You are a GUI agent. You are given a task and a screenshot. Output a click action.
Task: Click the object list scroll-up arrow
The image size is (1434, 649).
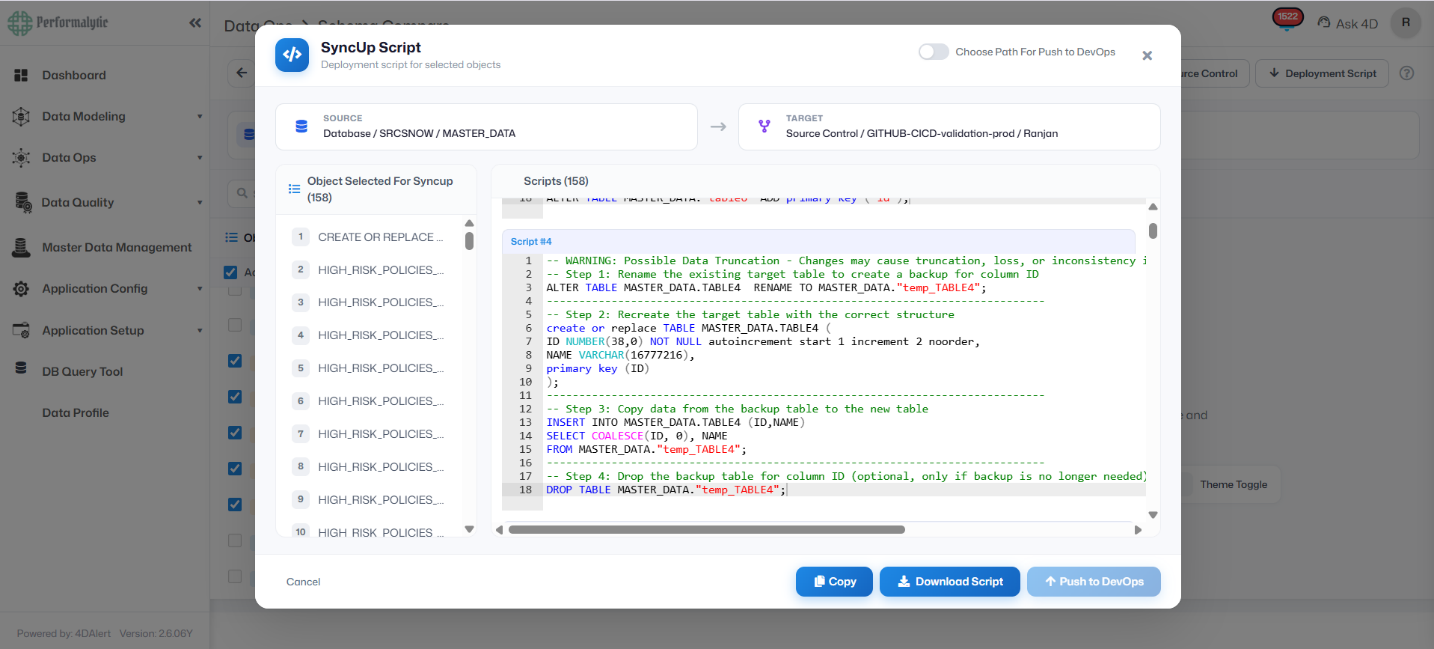click(469, 223)
